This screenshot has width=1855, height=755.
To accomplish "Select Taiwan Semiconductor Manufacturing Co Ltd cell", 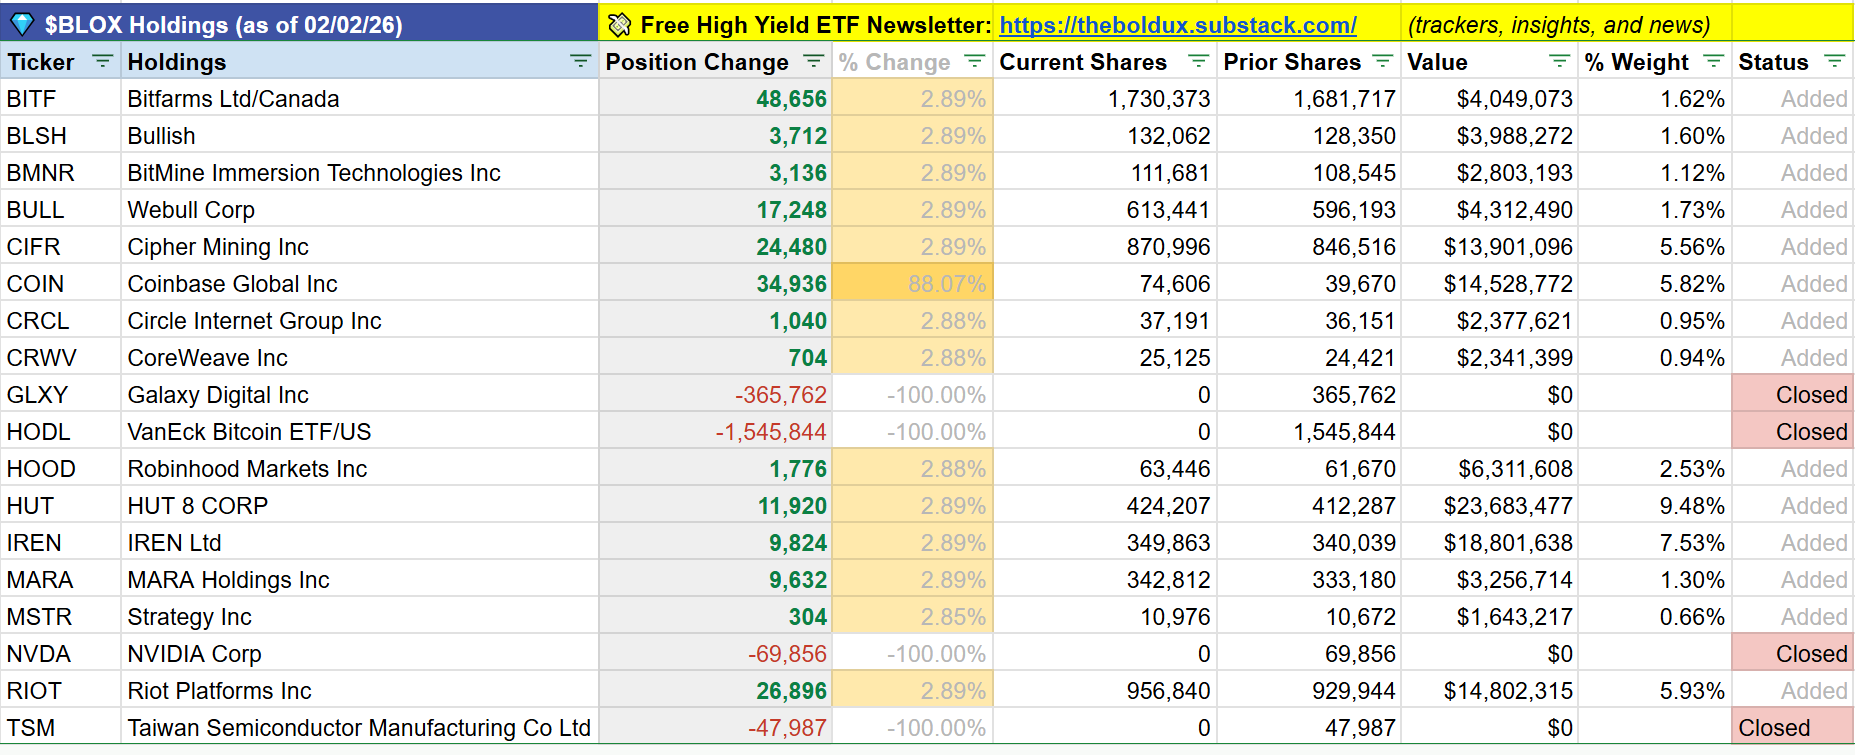I will click(x=360, y=727).
